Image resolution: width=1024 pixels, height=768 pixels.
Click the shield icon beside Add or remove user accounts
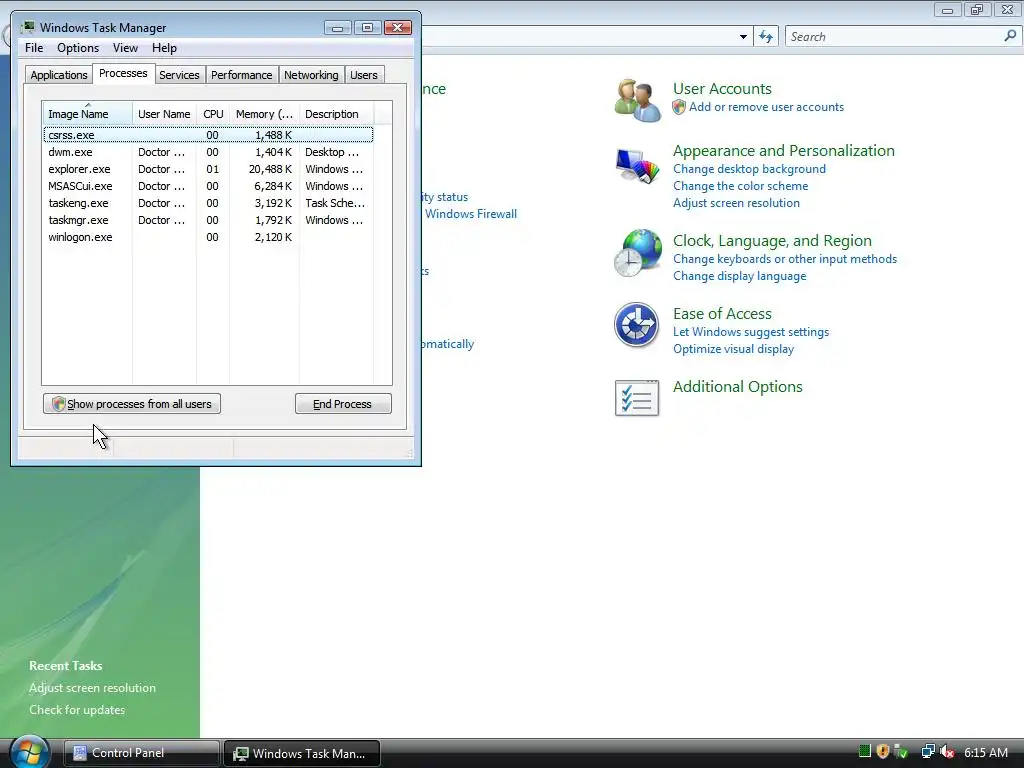[679, 107]
